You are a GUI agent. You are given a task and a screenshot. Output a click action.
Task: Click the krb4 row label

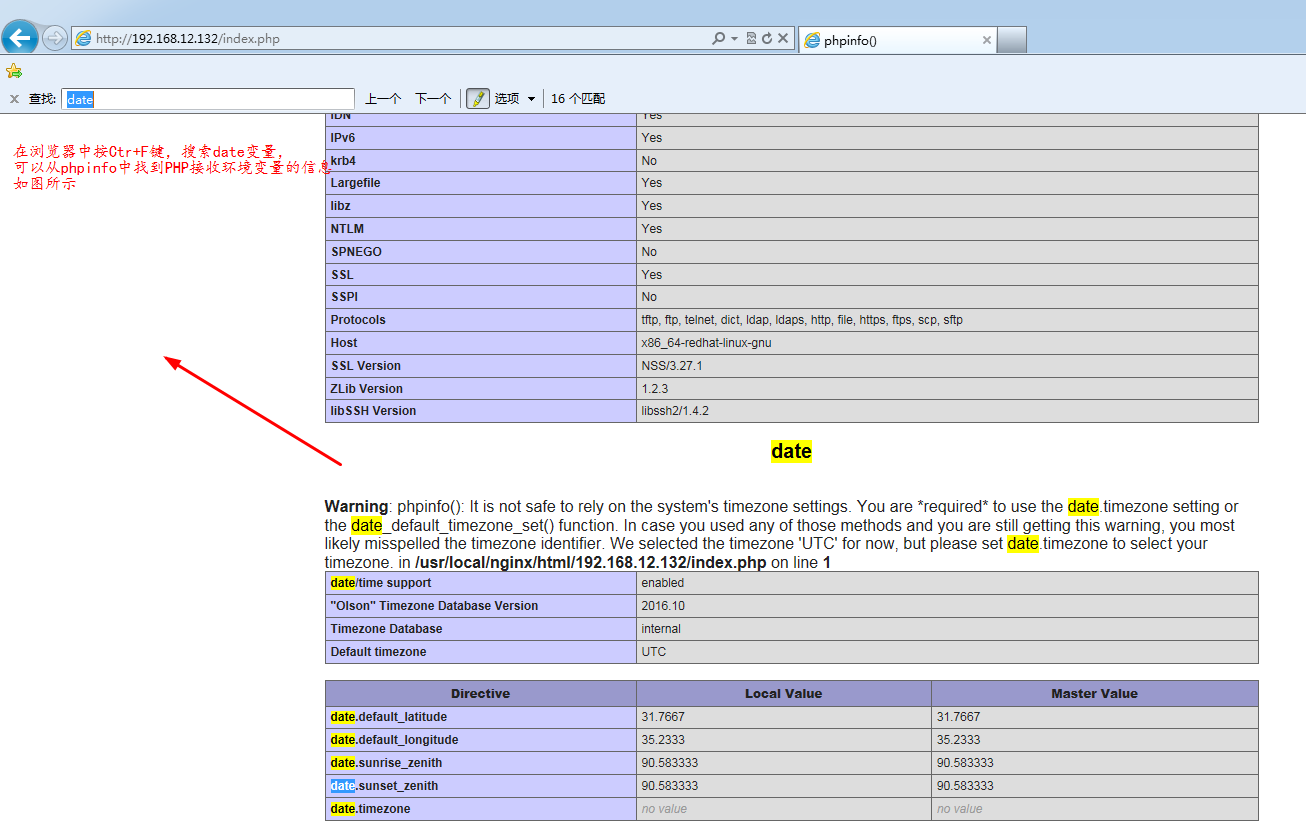pyautogui.click(x=343, y=160)
